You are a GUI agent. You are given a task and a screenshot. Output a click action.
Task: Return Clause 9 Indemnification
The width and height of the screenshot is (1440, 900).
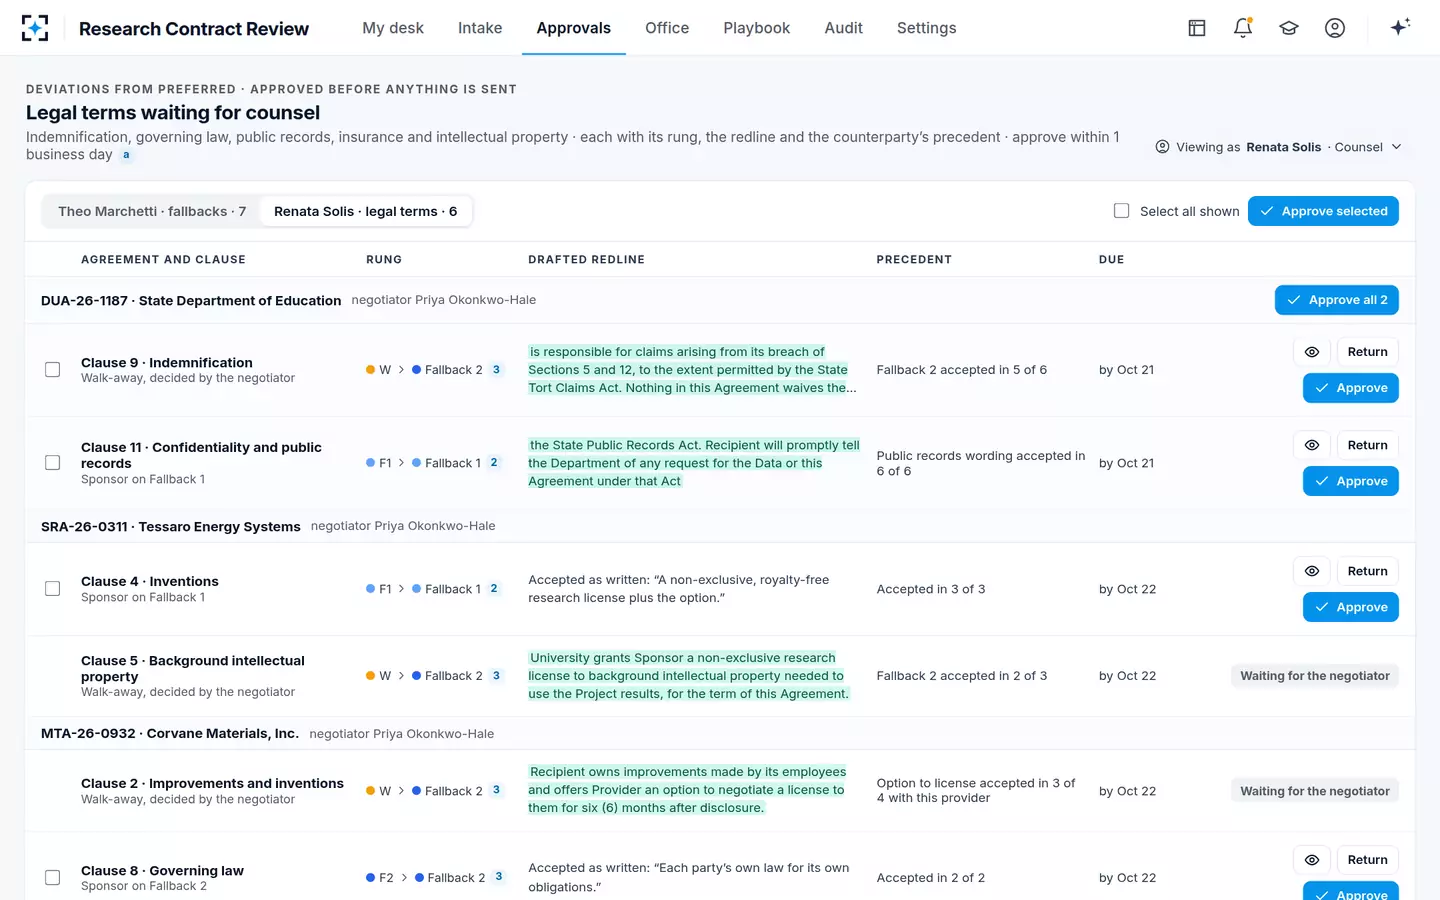(1367, 352)
